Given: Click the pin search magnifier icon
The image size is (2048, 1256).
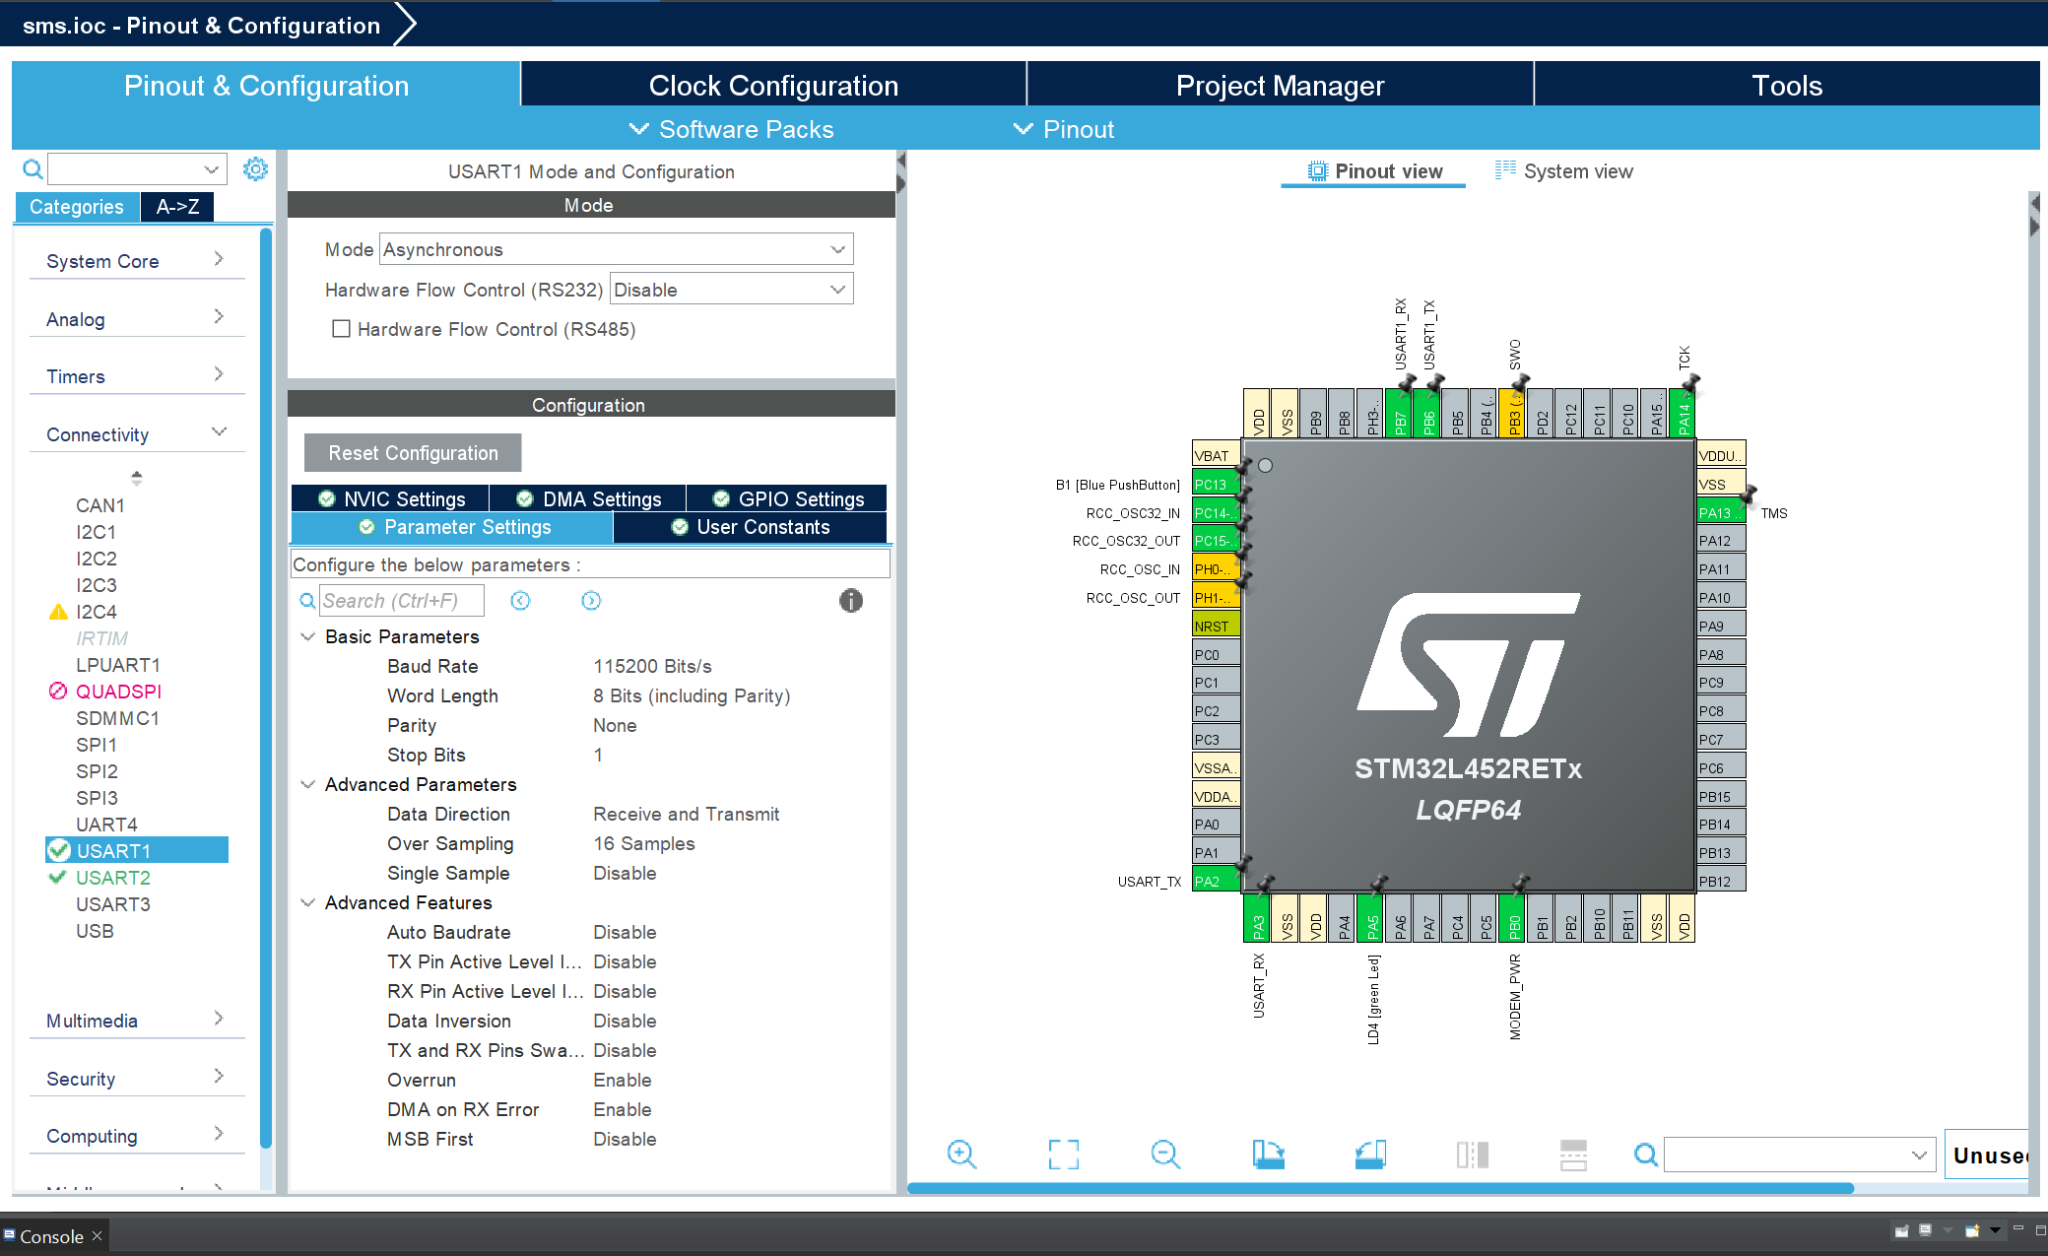Looking at the screenshot, I should pyautogui.click(x=1645, y=1155).
